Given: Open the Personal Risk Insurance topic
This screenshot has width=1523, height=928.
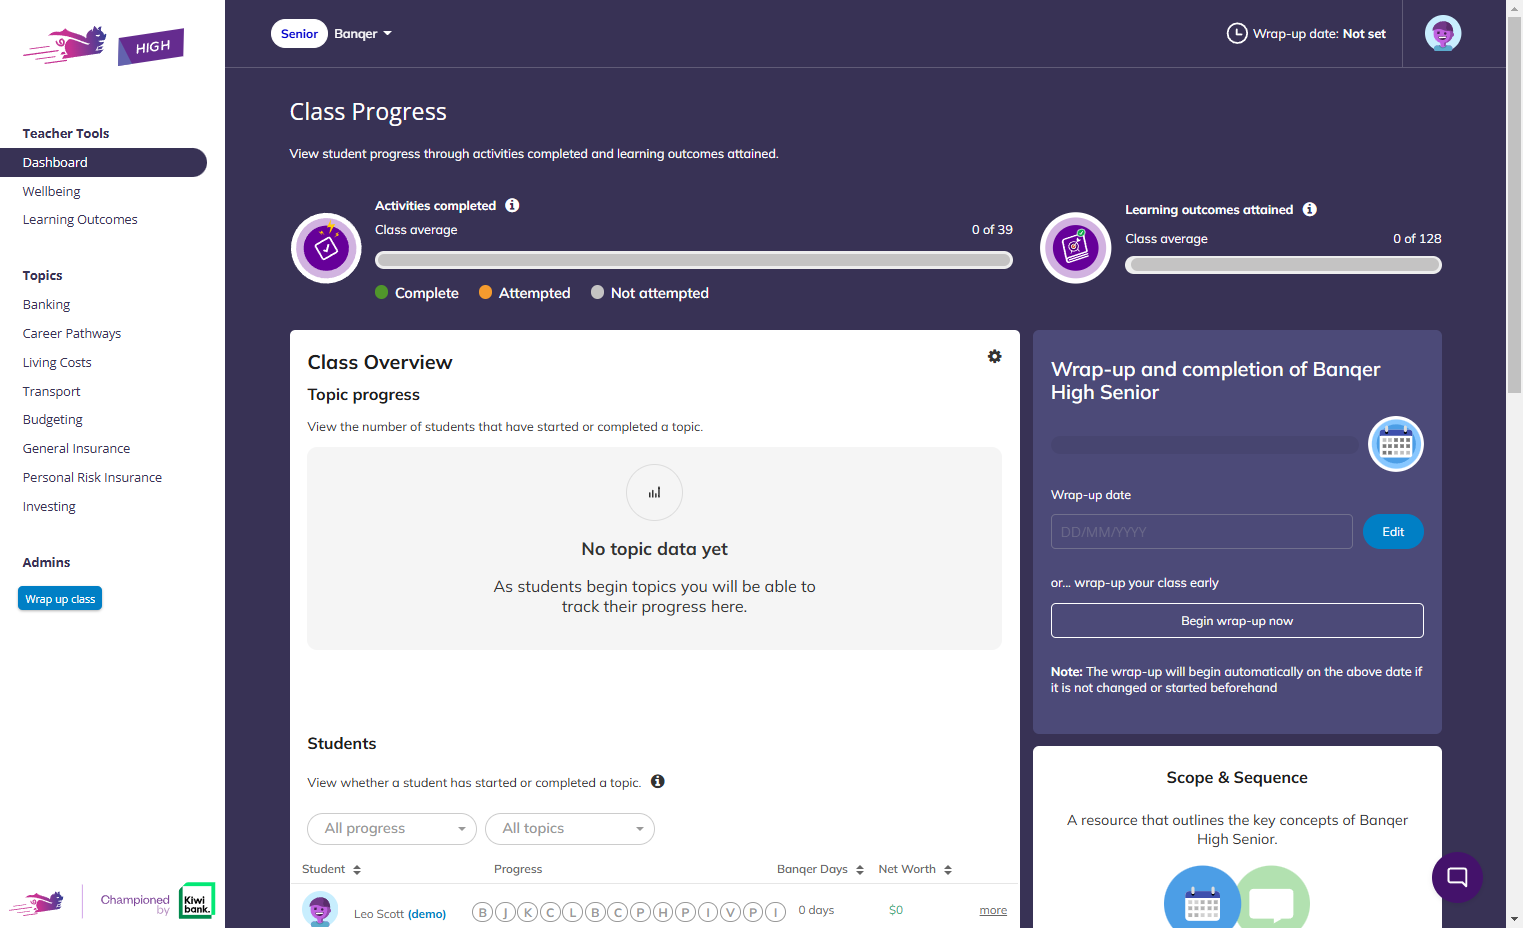Looking at the screenshot, I should [92, 477].
